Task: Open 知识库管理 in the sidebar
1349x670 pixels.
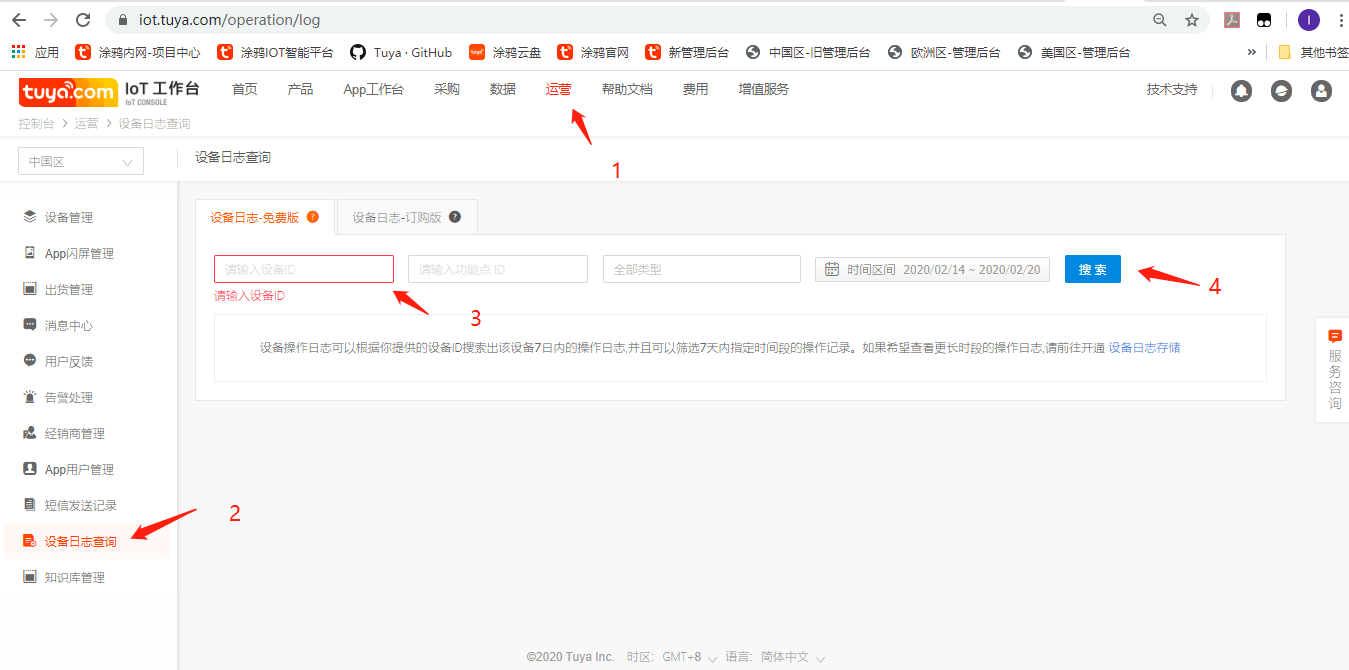Action: coord(75,577)
